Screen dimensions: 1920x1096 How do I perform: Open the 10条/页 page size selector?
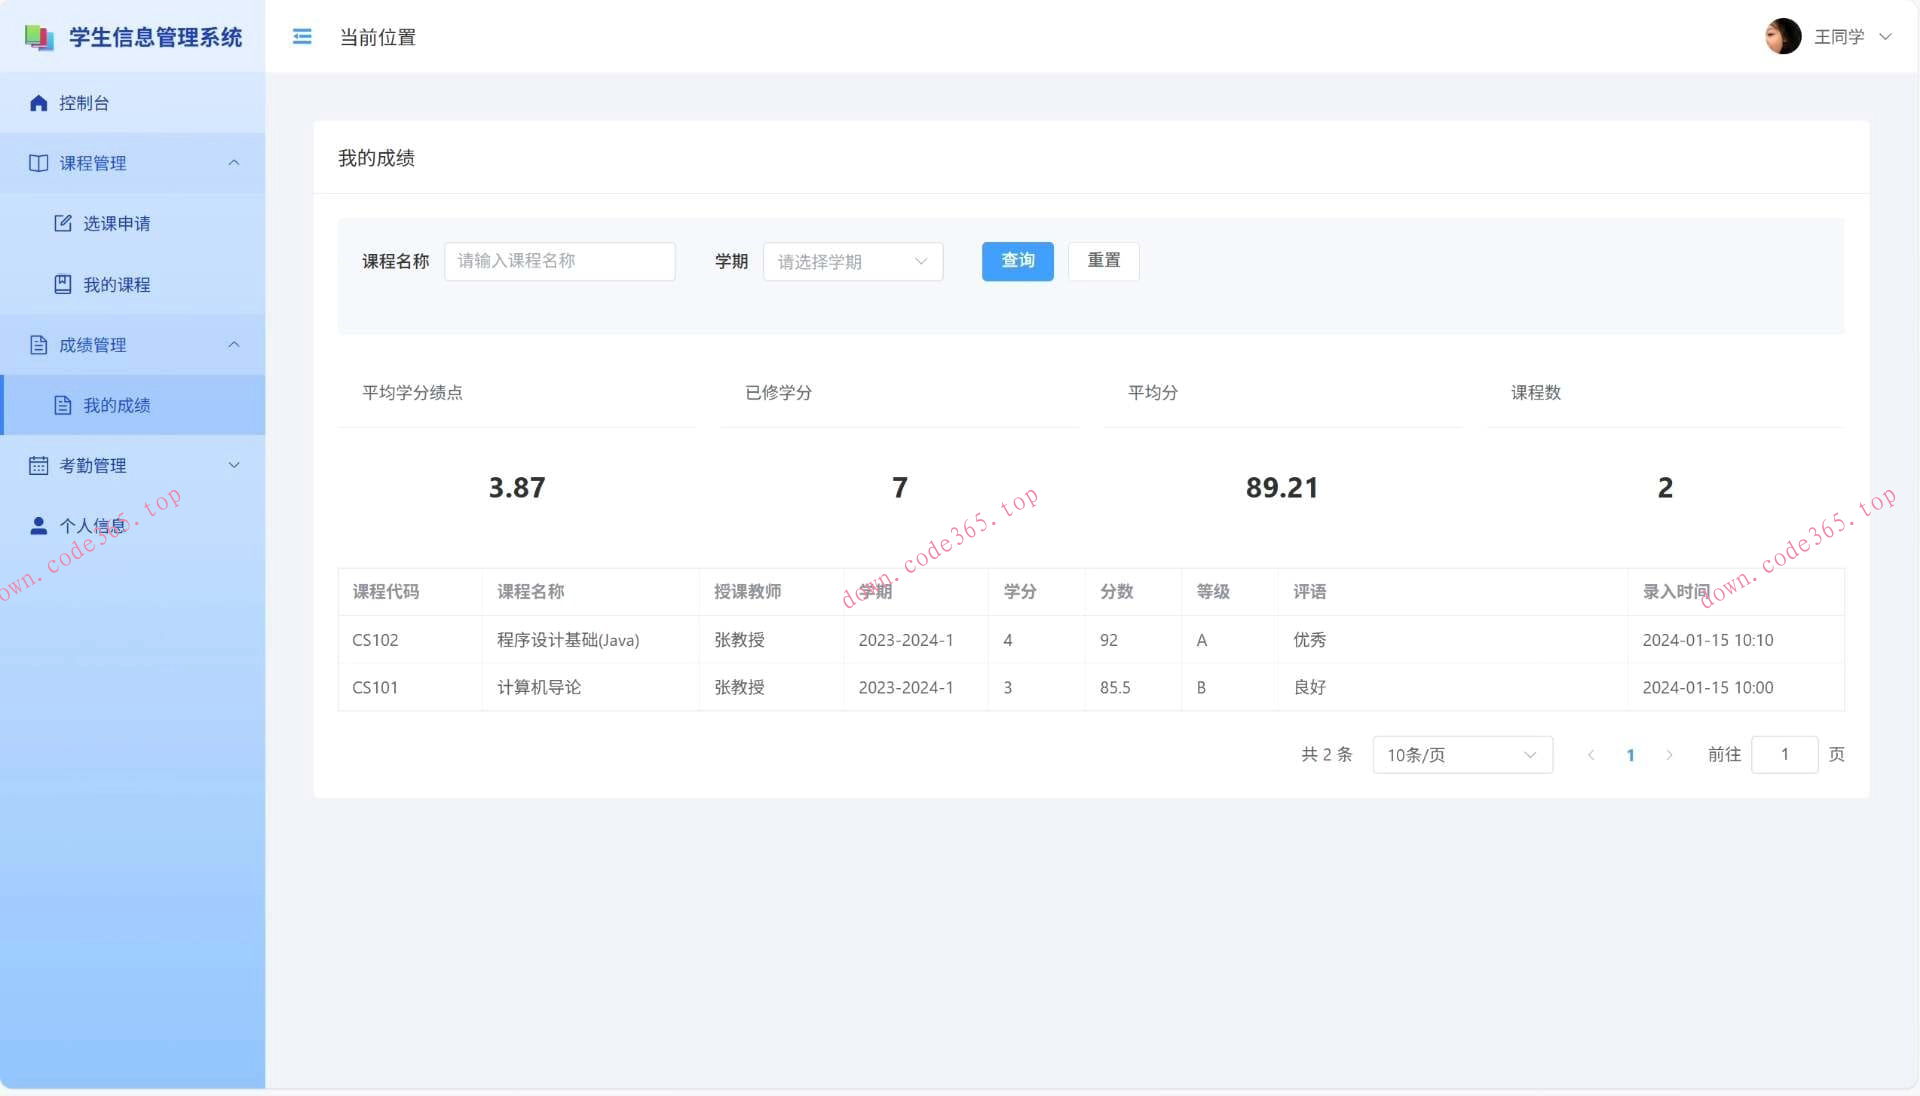click(x=1461, y=755)
